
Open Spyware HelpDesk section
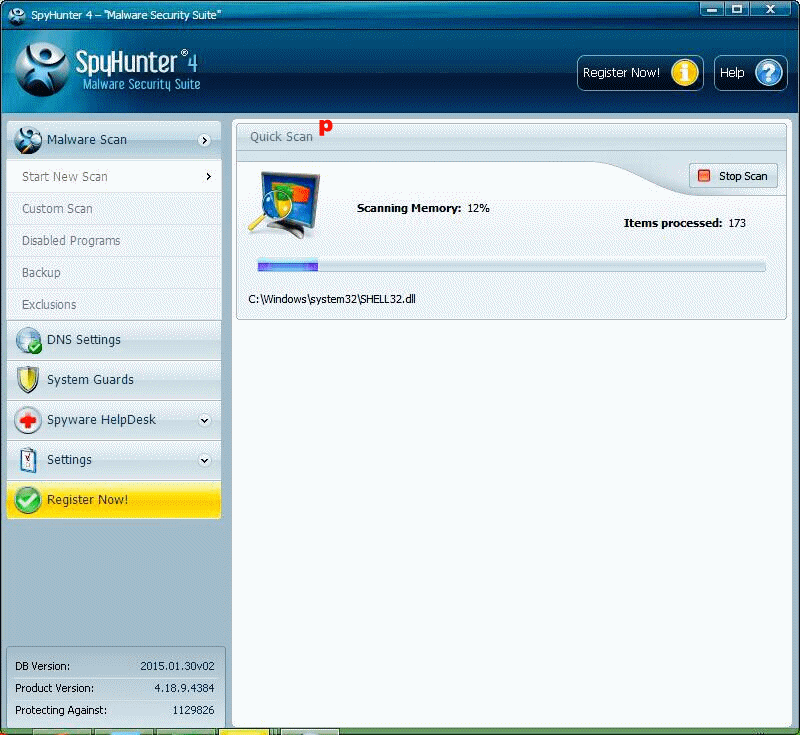pyautogui.click(x=114, y=420)
